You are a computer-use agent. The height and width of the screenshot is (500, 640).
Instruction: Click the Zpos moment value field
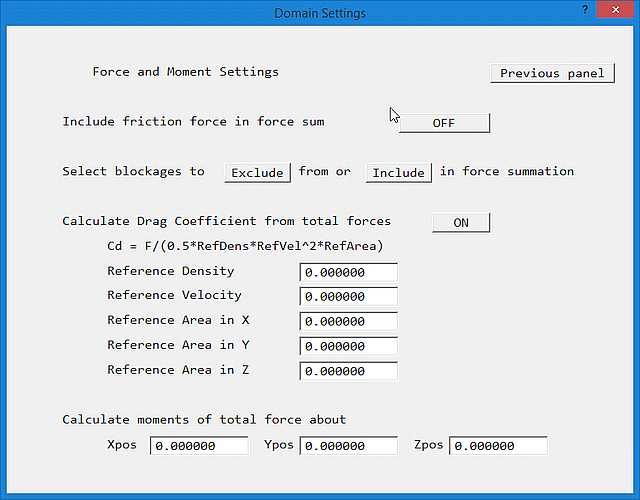point(498,446)
